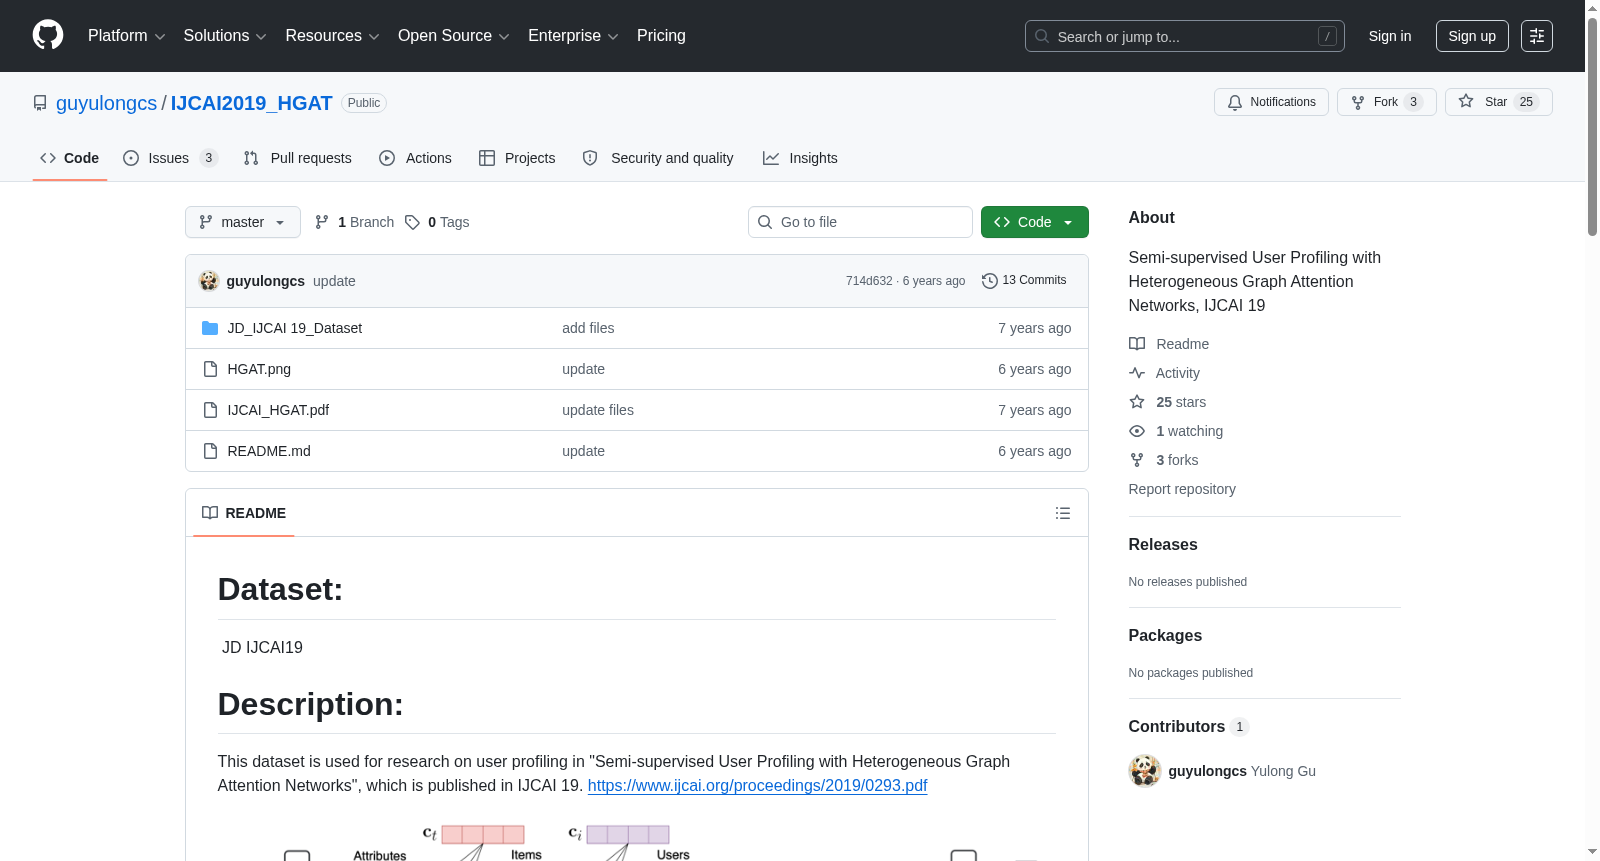The height and width of the screenshot is (861, 1600).
Task: Open the guyulongcs owner profile link
Action: coord(106,103)
